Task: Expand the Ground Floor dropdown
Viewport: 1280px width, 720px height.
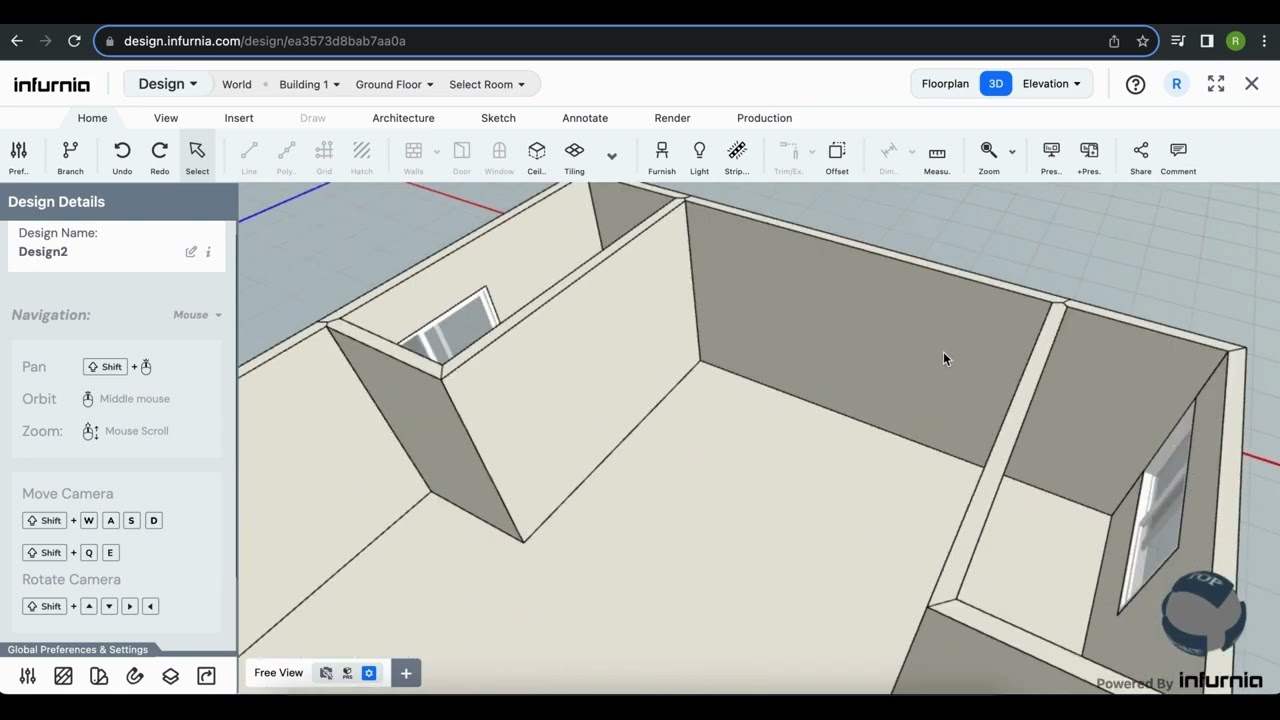Action: tap(394, 85)
